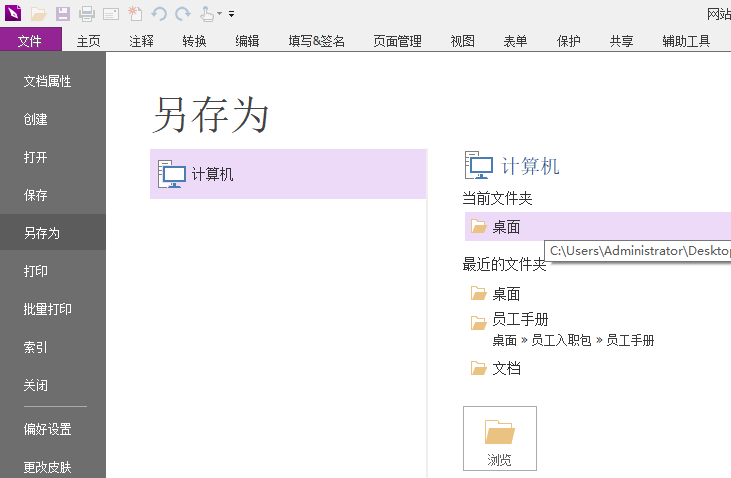Click the open folder icon in quick access toolbar
The width and height of the screenshot is (731, 478).
38,14
